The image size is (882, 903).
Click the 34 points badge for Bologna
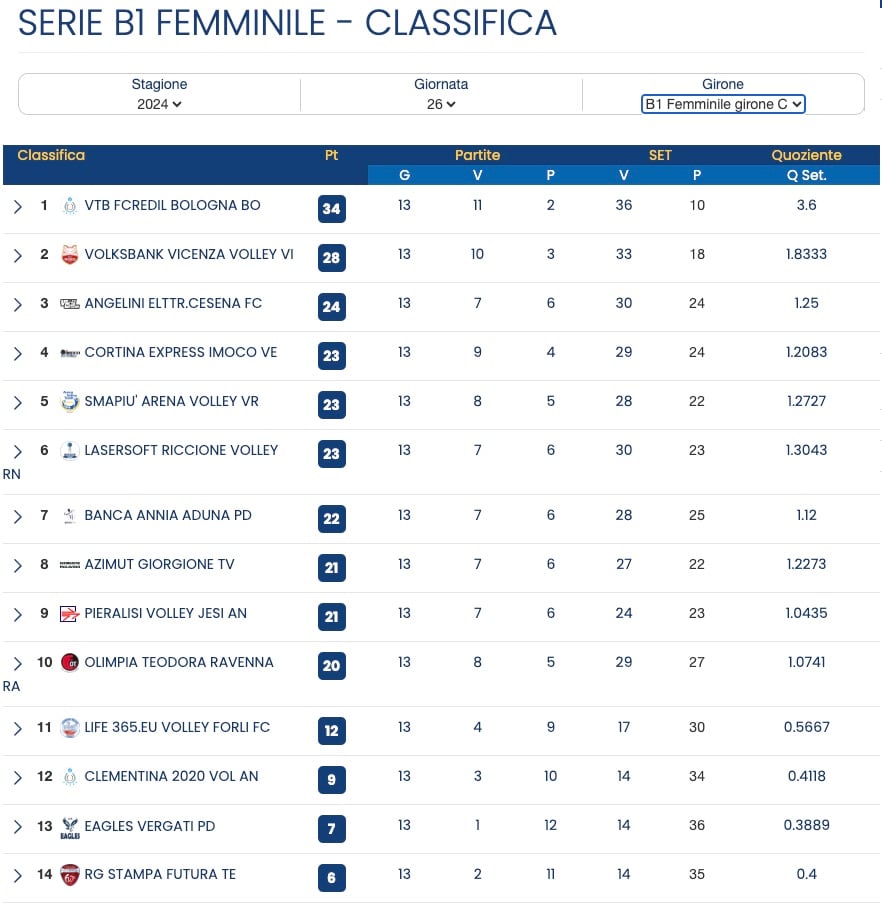click(x=332, y=208)
